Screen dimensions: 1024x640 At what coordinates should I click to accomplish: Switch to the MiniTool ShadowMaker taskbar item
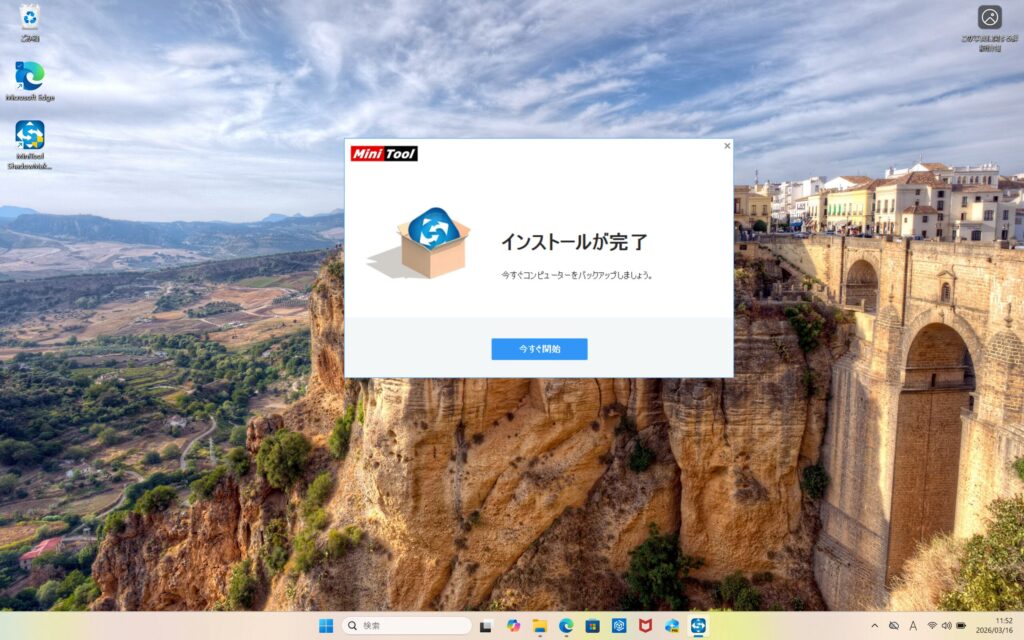(698, 626)
